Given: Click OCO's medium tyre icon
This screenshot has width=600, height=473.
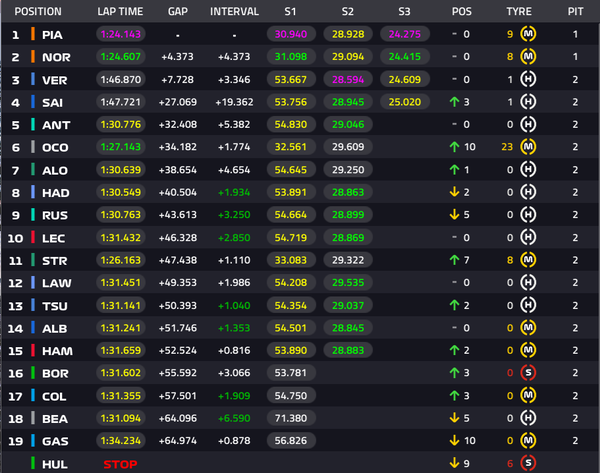Looking at the screenshot, I should pos(528,147).
